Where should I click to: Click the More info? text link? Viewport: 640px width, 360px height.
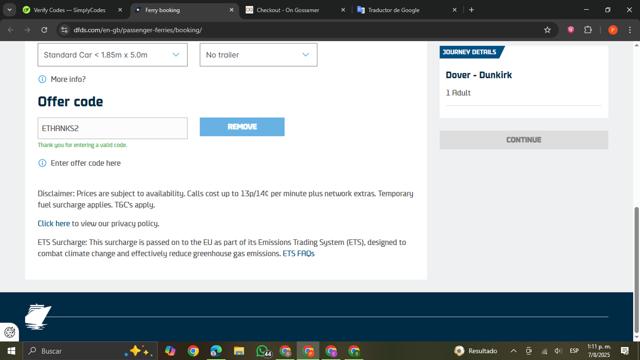click(68, 79)
